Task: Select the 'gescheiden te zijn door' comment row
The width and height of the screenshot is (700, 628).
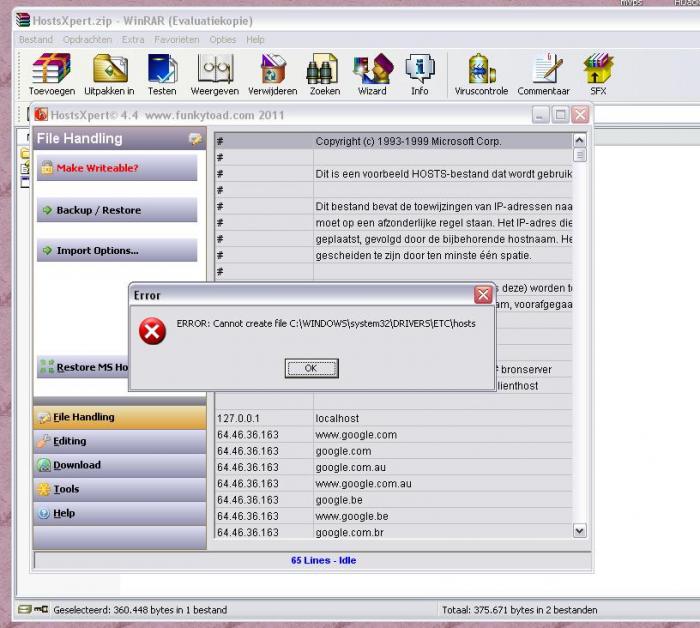Action: point(394,255)
